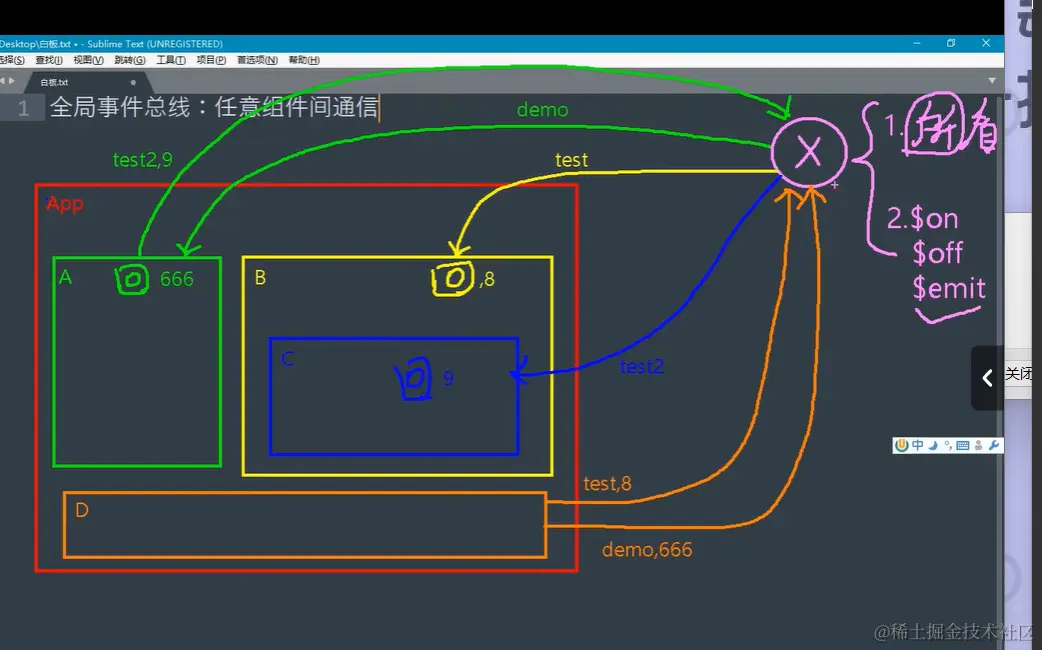The height and width of the screenshot is (650, 1042).
Task: Toggle Chinese/English input with the 中 icon
Action: [918, 444]
